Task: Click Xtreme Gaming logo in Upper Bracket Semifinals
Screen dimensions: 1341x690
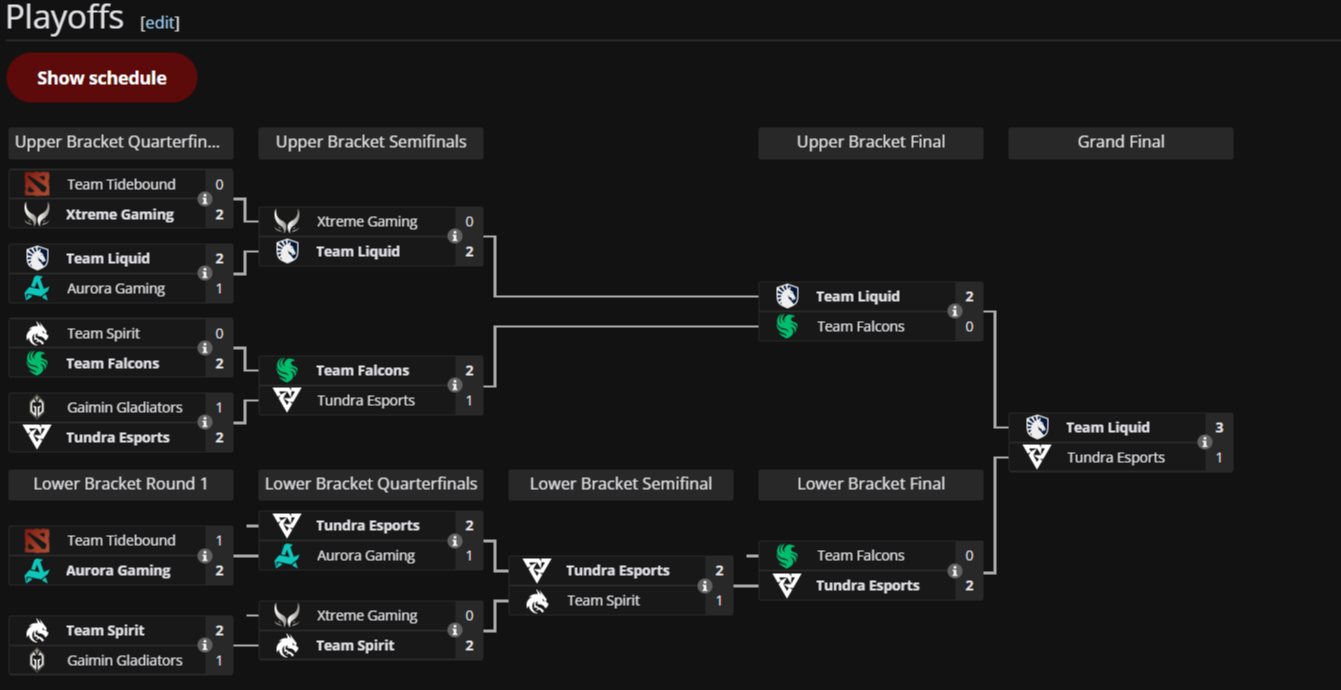Action: point(287,221)
